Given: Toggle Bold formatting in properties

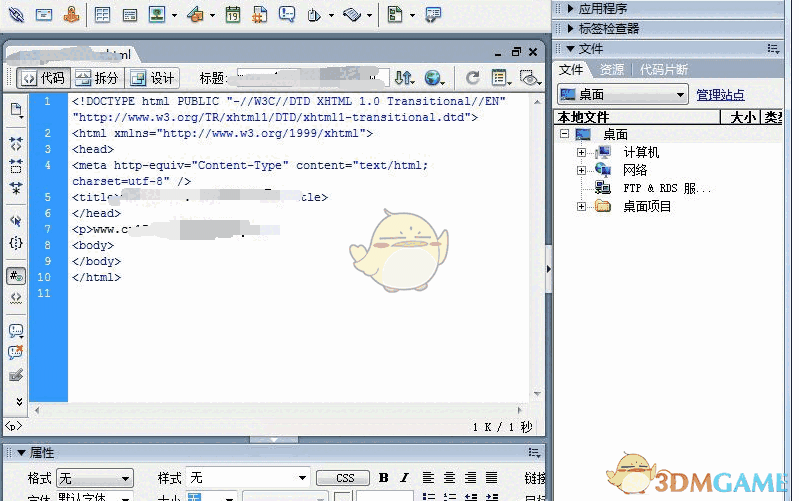Looking at the screenshot, I should [384, 478].
